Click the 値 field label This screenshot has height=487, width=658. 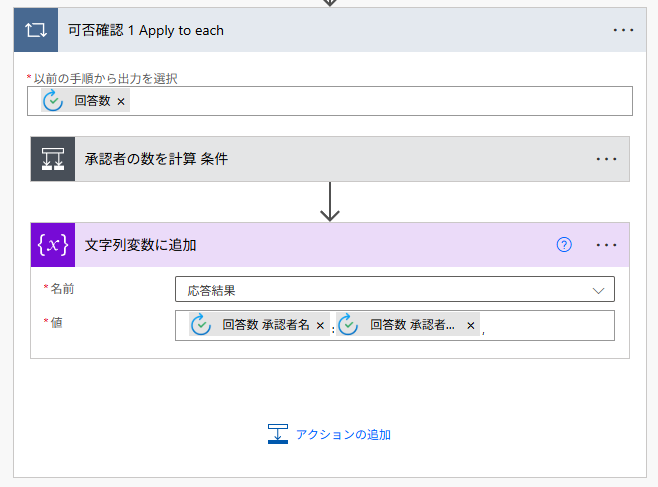(56, 323)
